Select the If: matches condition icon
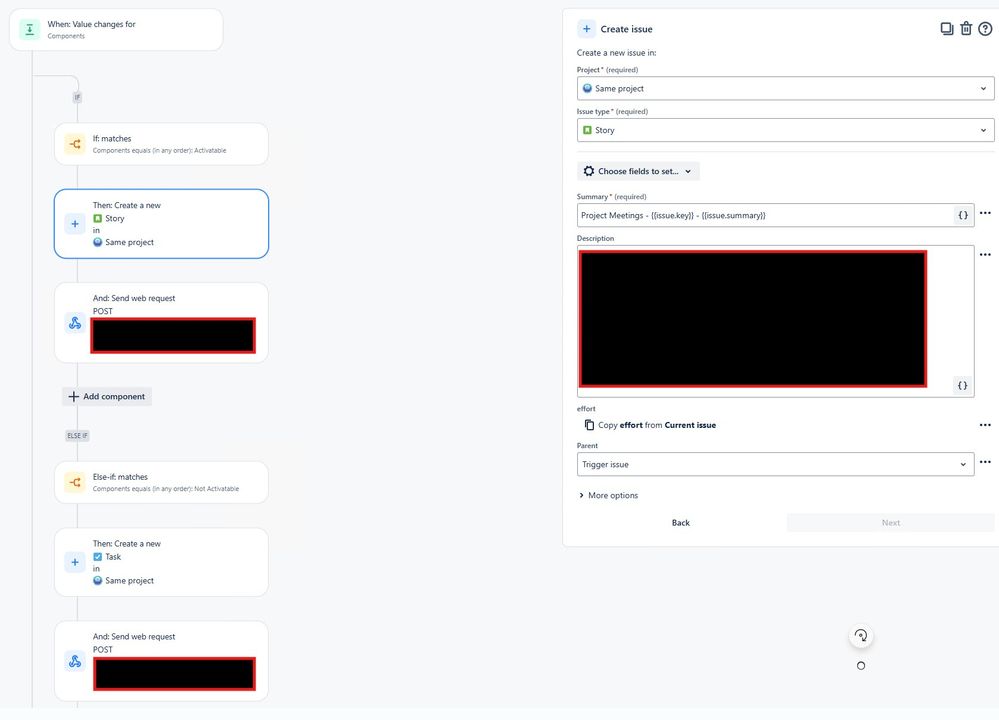The width and height of the screenshot is (999, 720). tap(75, 144)
